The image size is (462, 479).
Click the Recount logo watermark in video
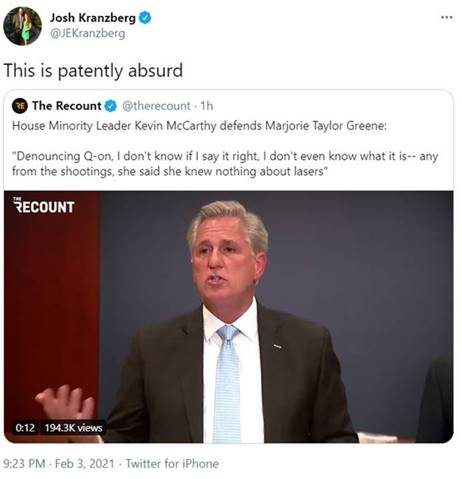44,205
